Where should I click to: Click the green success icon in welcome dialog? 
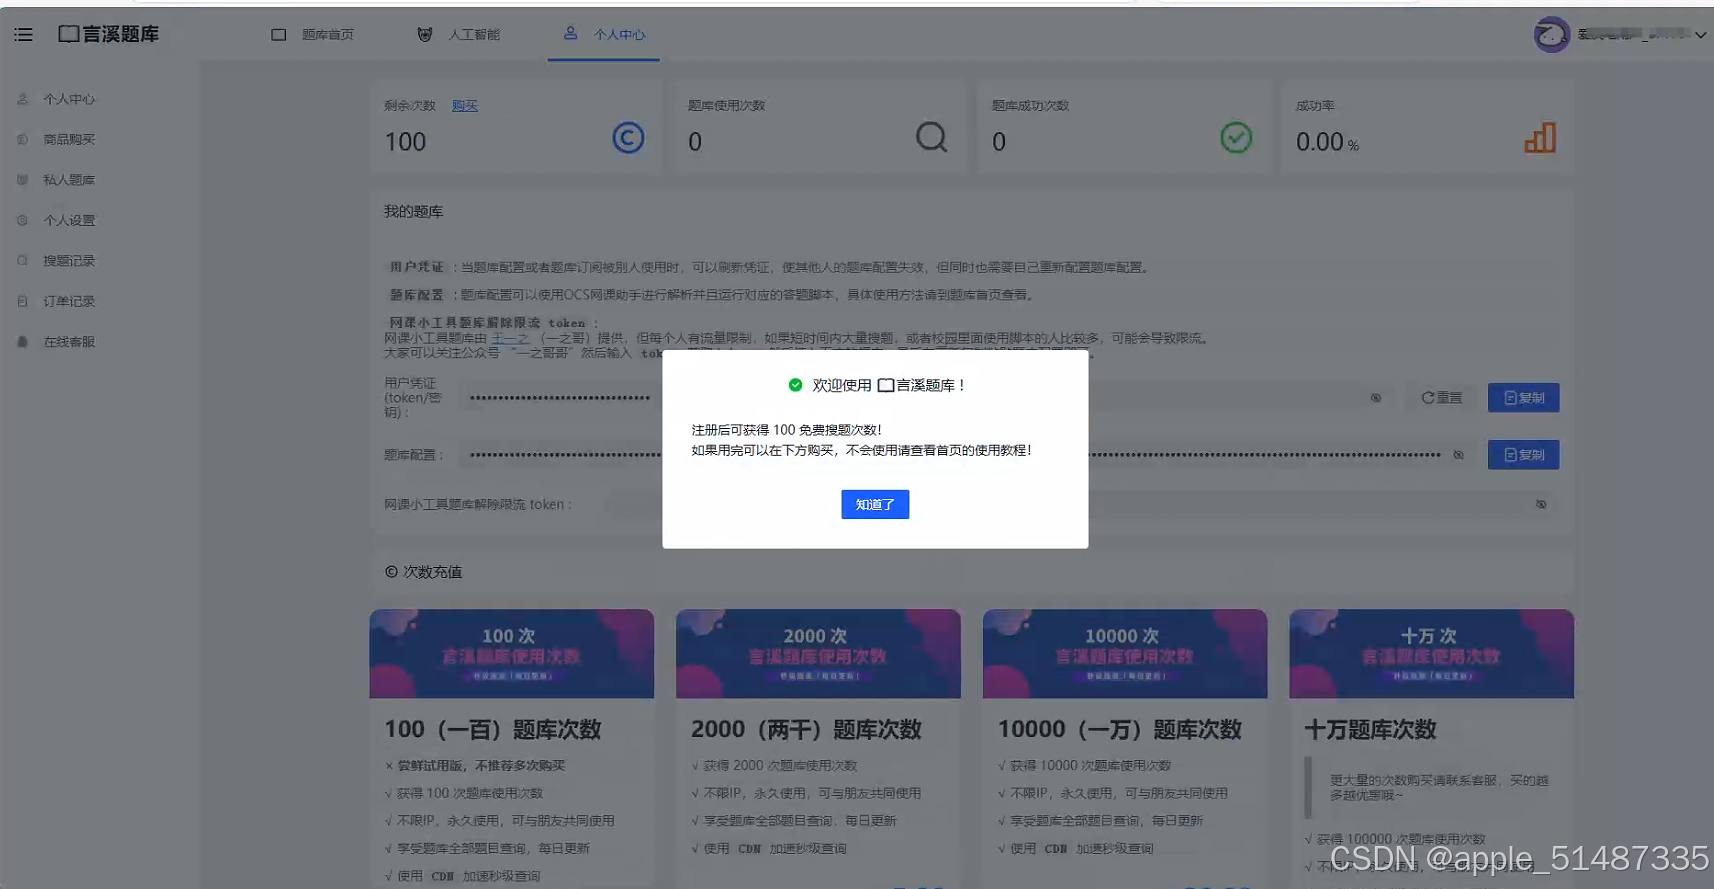[x=795, y=385]
